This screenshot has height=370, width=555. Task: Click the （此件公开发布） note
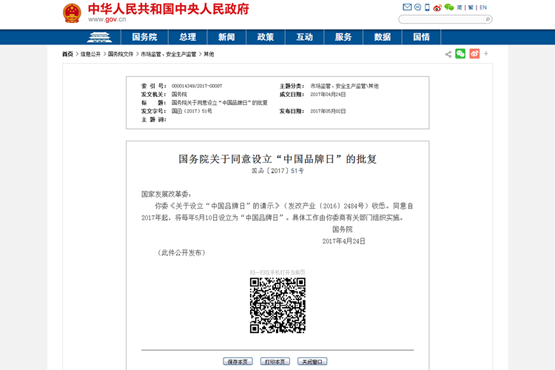point(181,253)
